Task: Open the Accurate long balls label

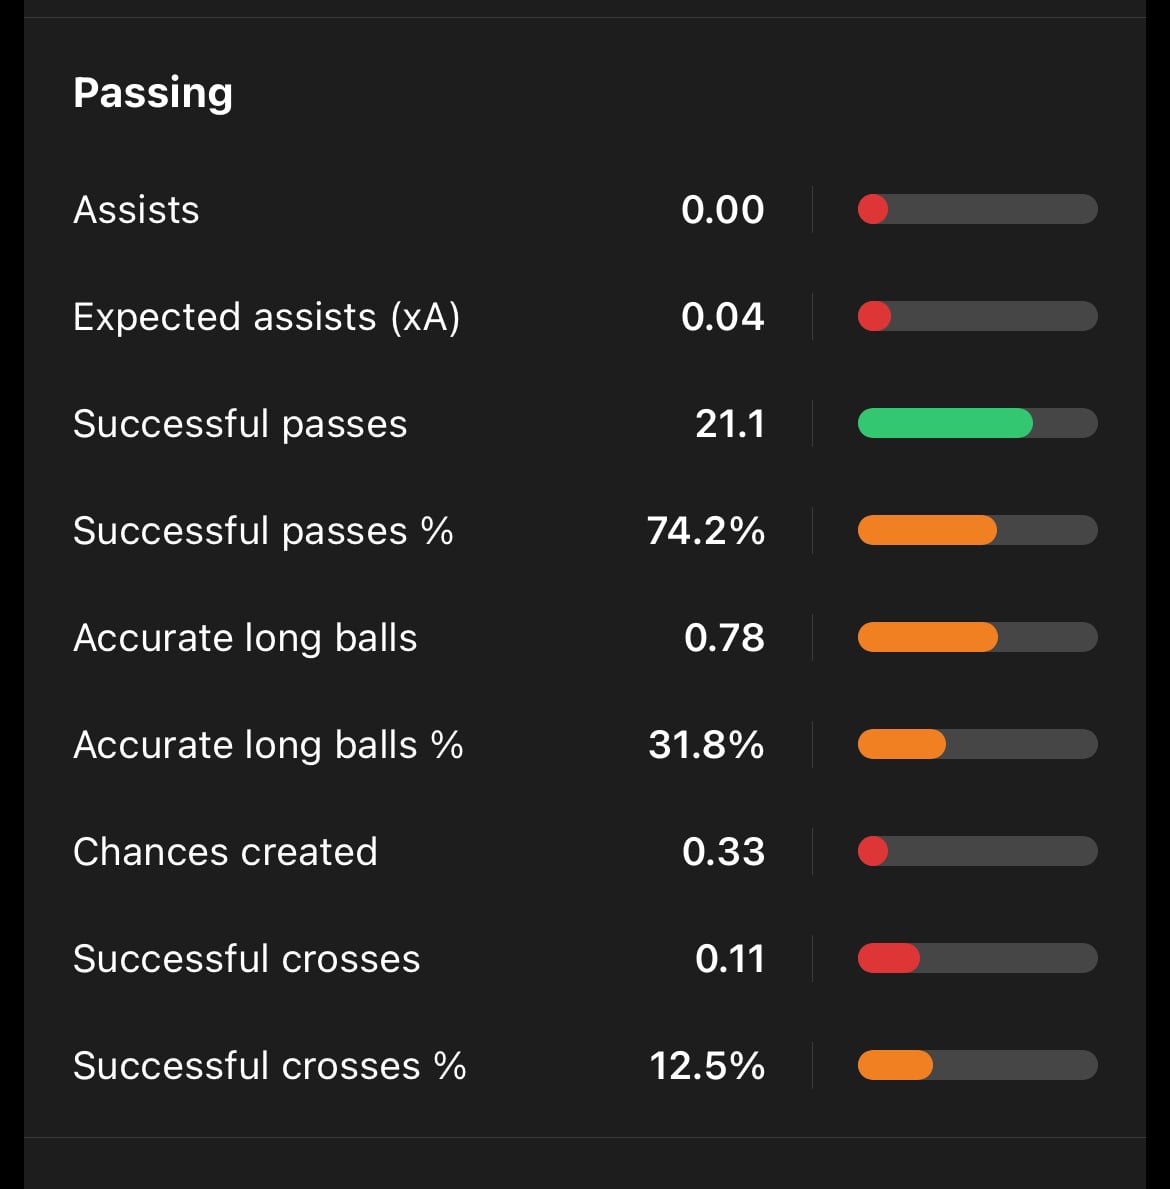Action: click(245, 638)
